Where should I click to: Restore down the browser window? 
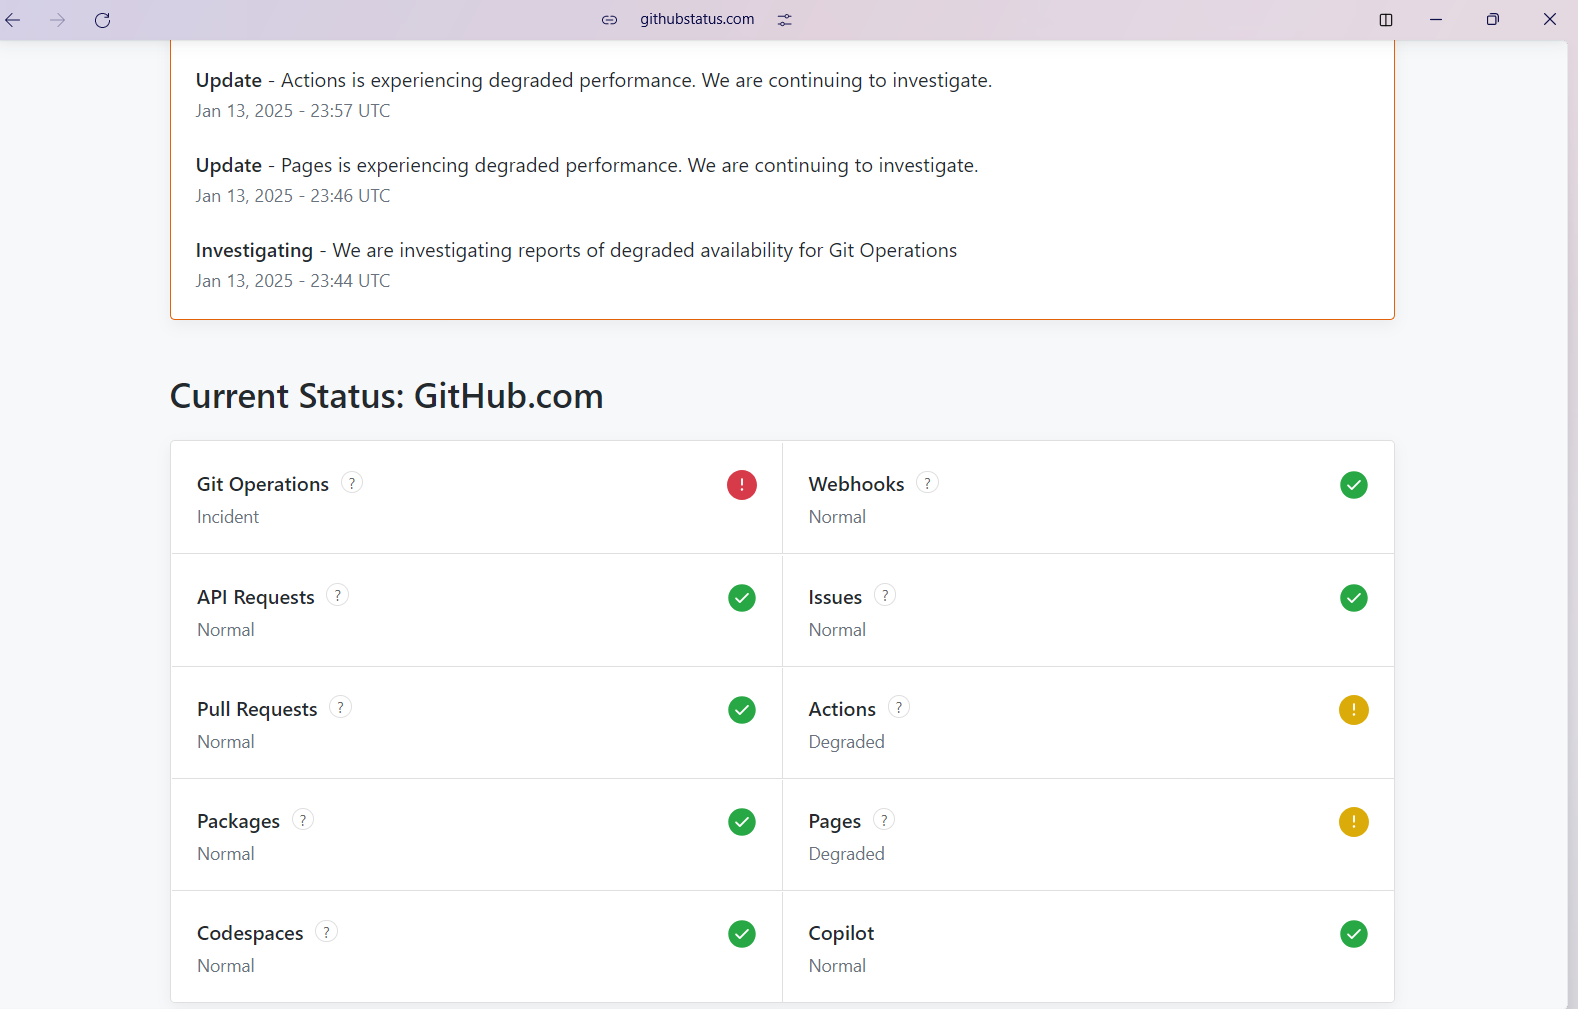pos(1493,20)
